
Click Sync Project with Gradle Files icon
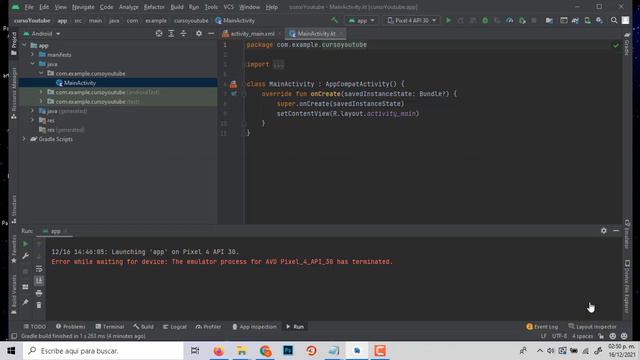(575, 20)
